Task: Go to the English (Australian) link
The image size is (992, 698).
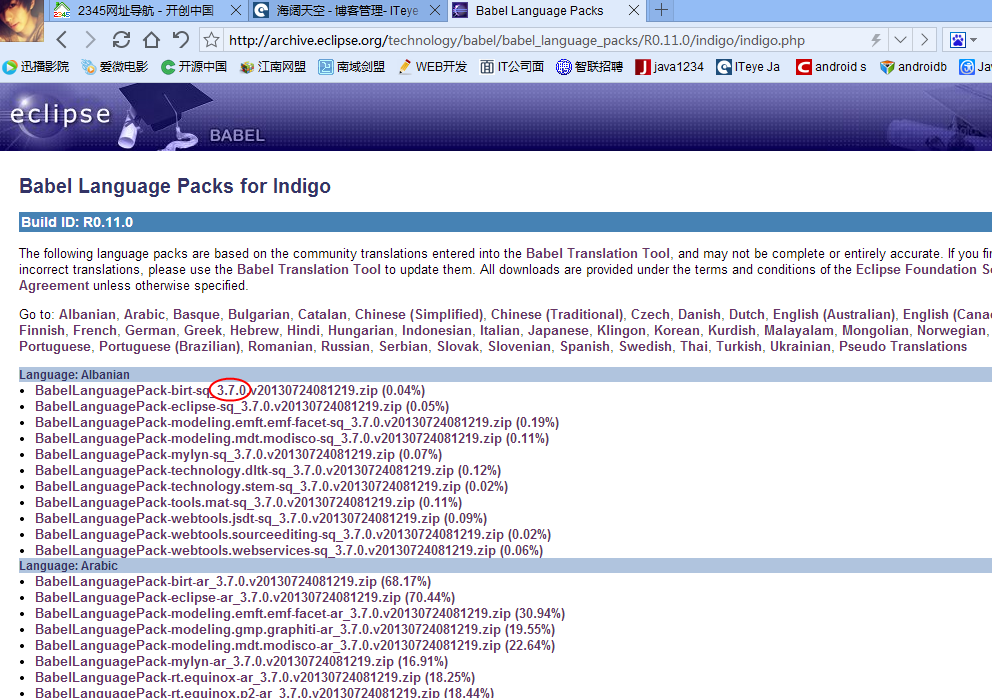Action: click(834, 315)
